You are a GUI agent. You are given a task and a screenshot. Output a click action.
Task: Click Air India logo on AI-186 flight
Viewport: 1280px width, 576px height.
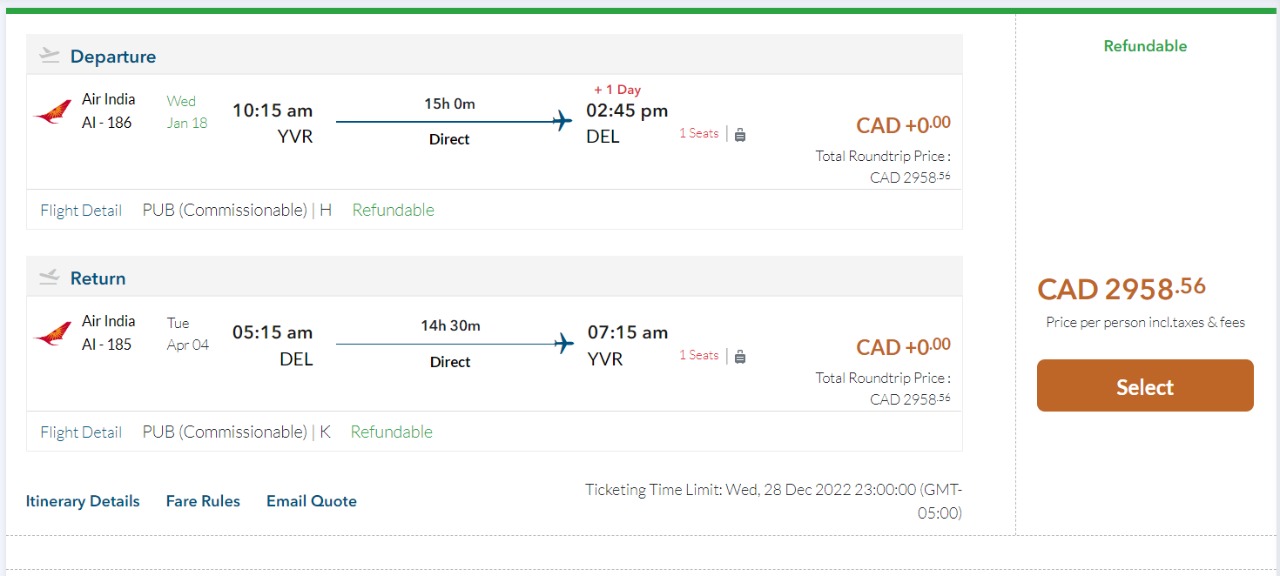coord(52,111)
